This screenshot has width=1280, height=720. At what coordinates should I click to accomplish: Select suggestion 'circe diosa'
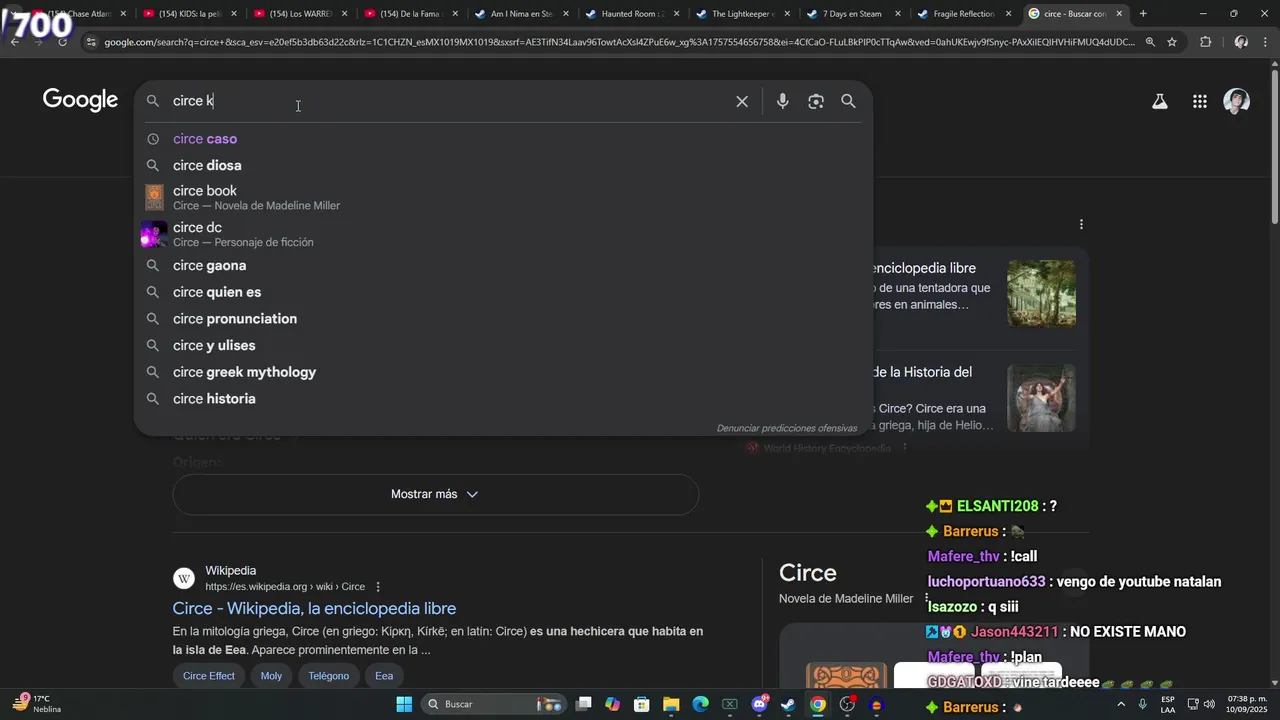(x=503, y=166)
